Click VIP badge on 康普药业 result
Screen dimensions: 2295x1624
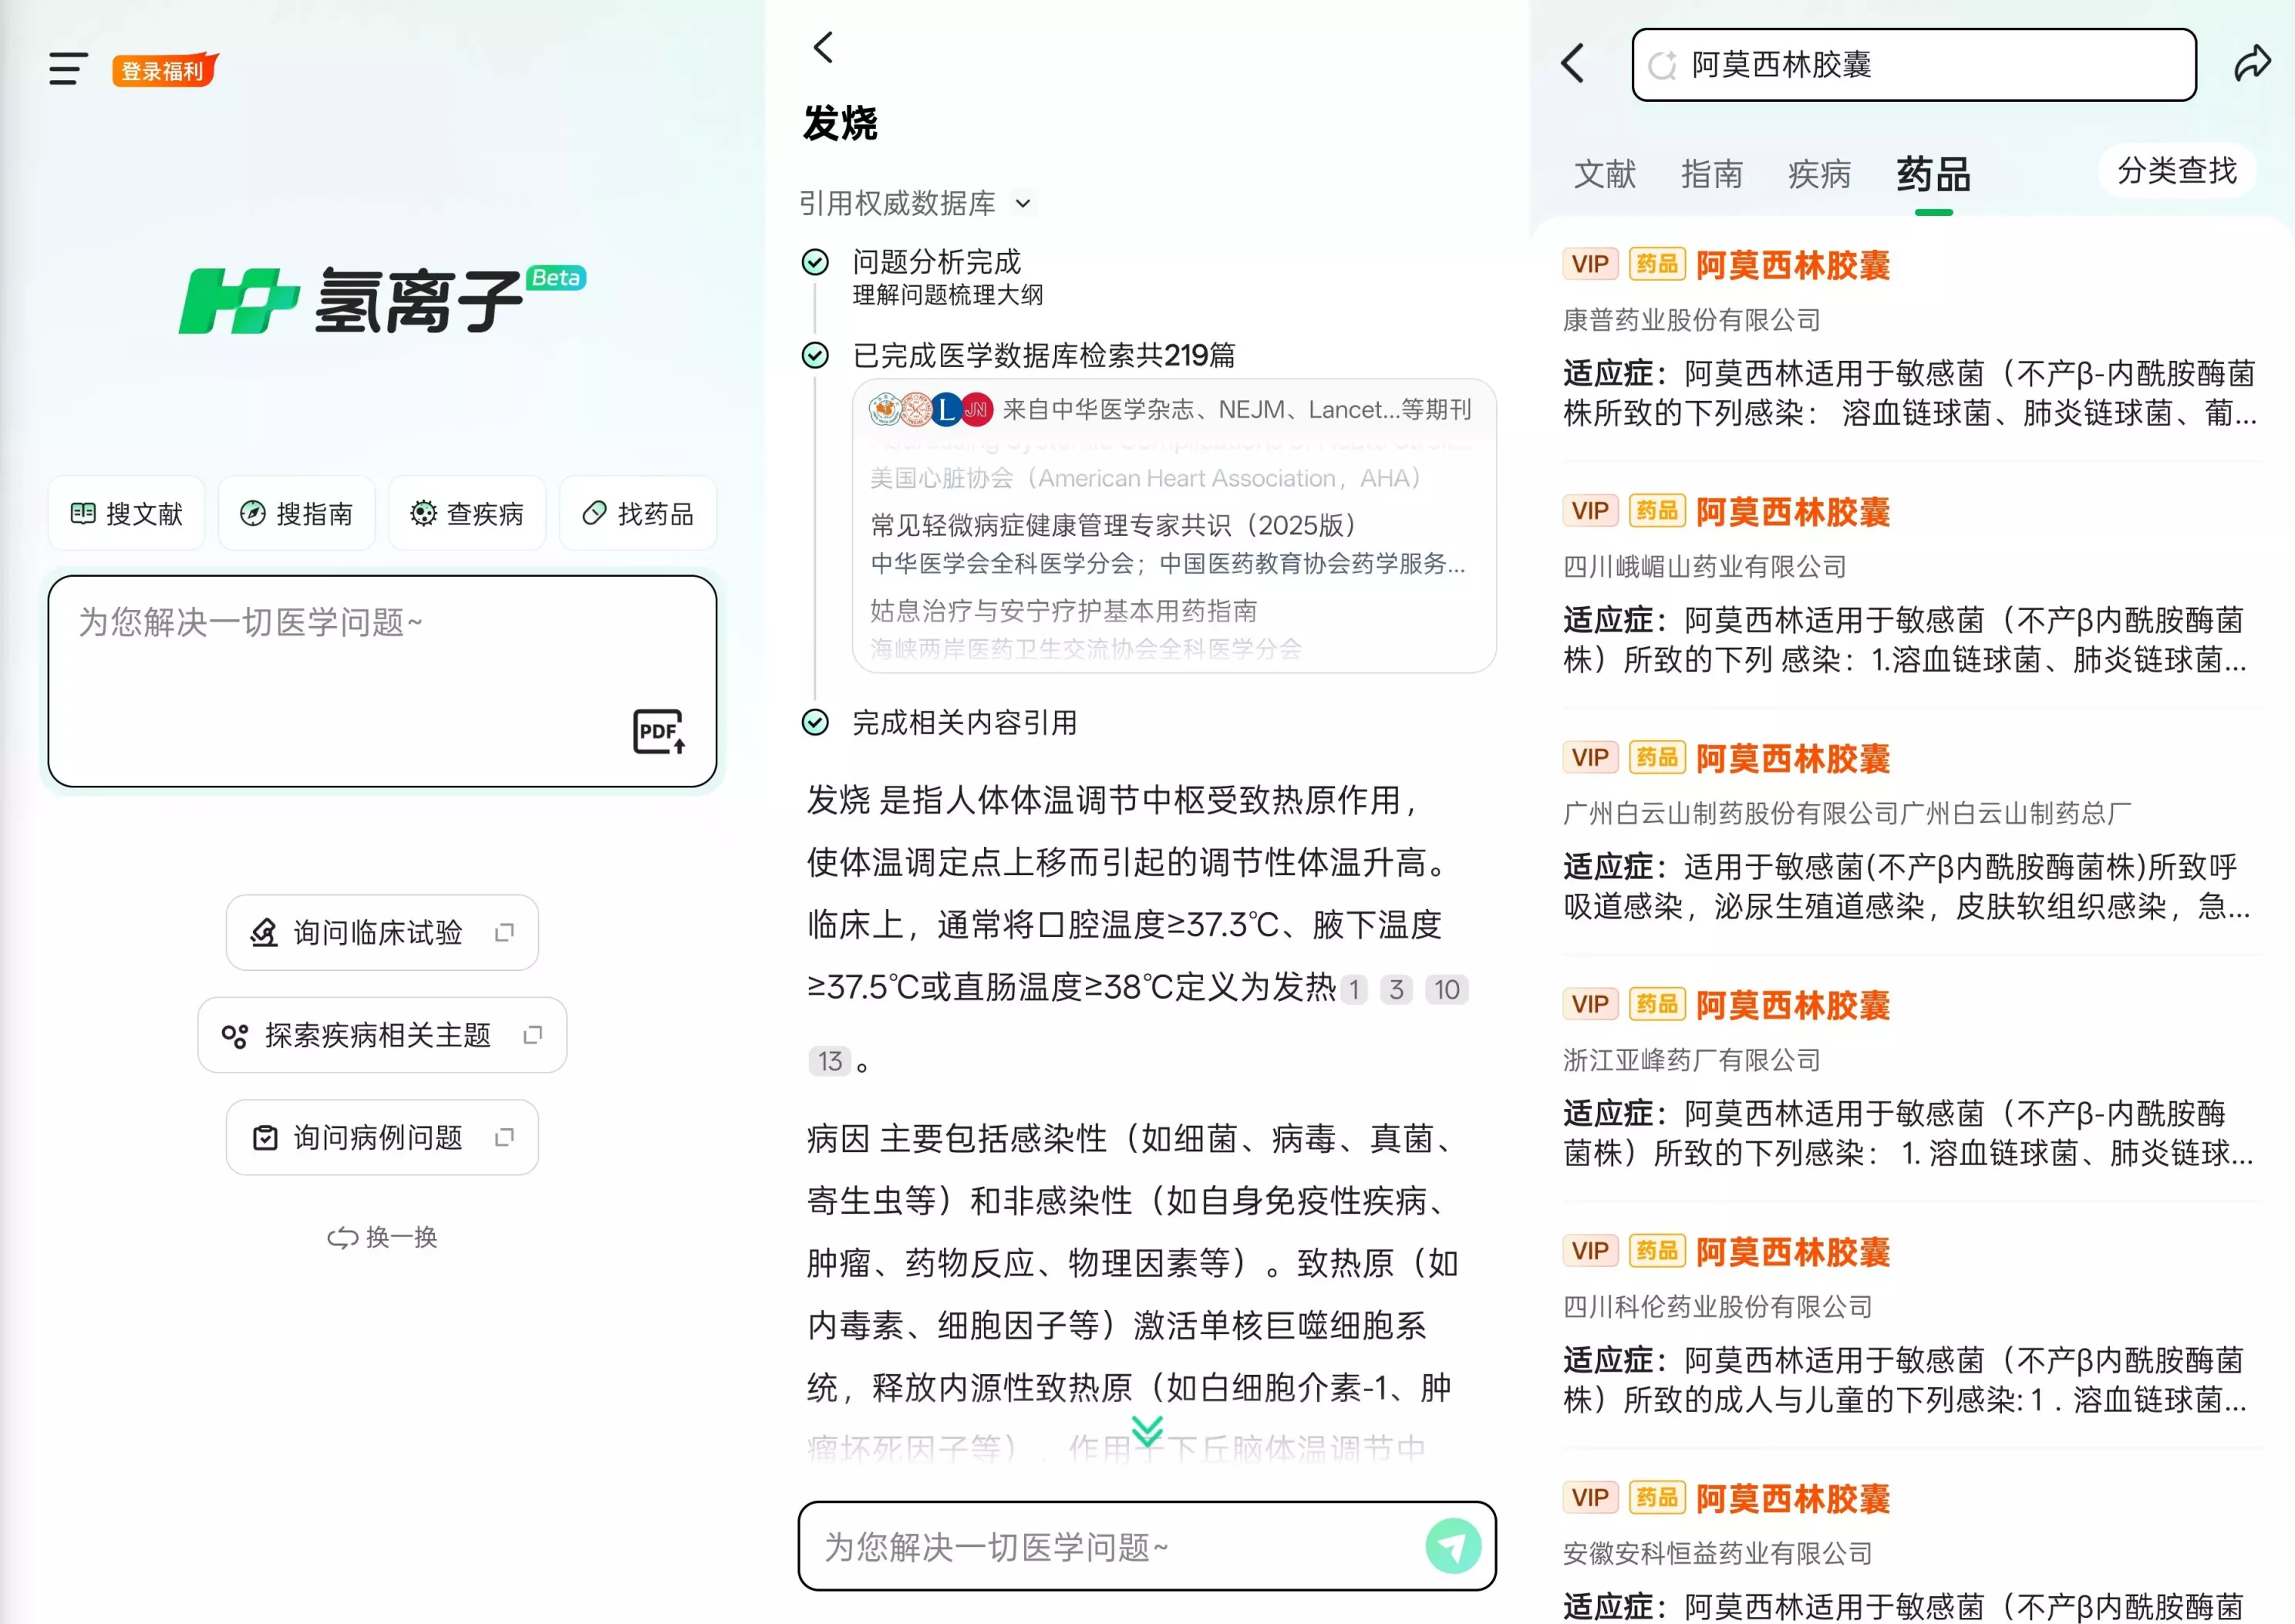tap(1590, 264)
